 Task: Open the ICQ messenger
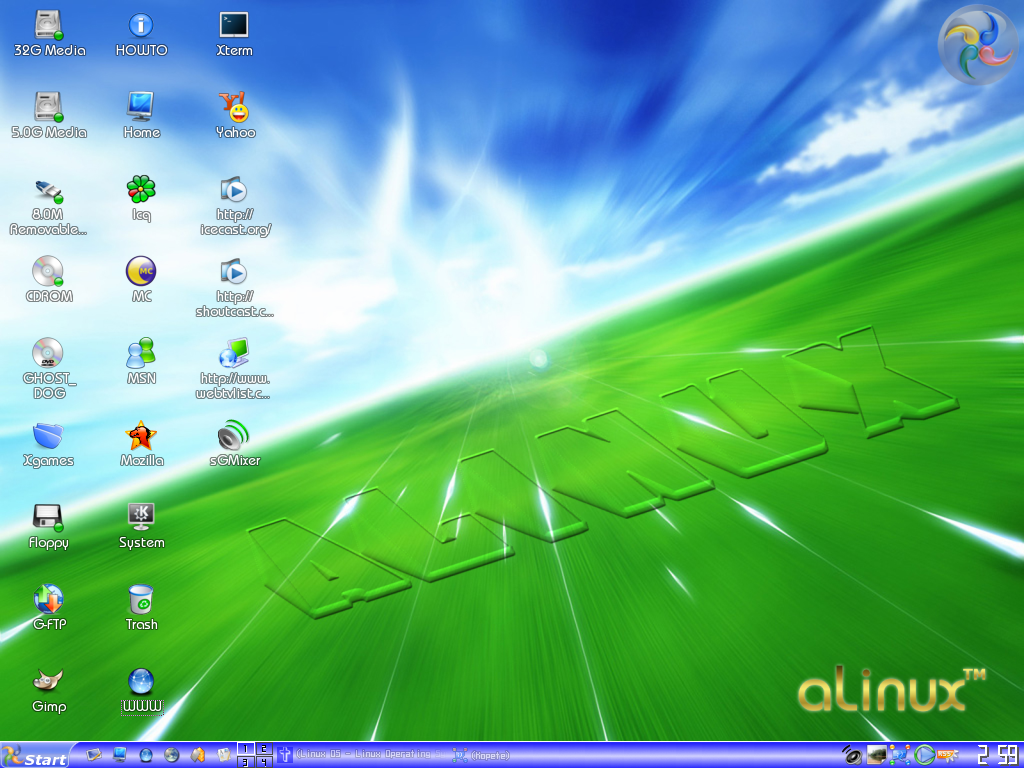coord(141,190)
